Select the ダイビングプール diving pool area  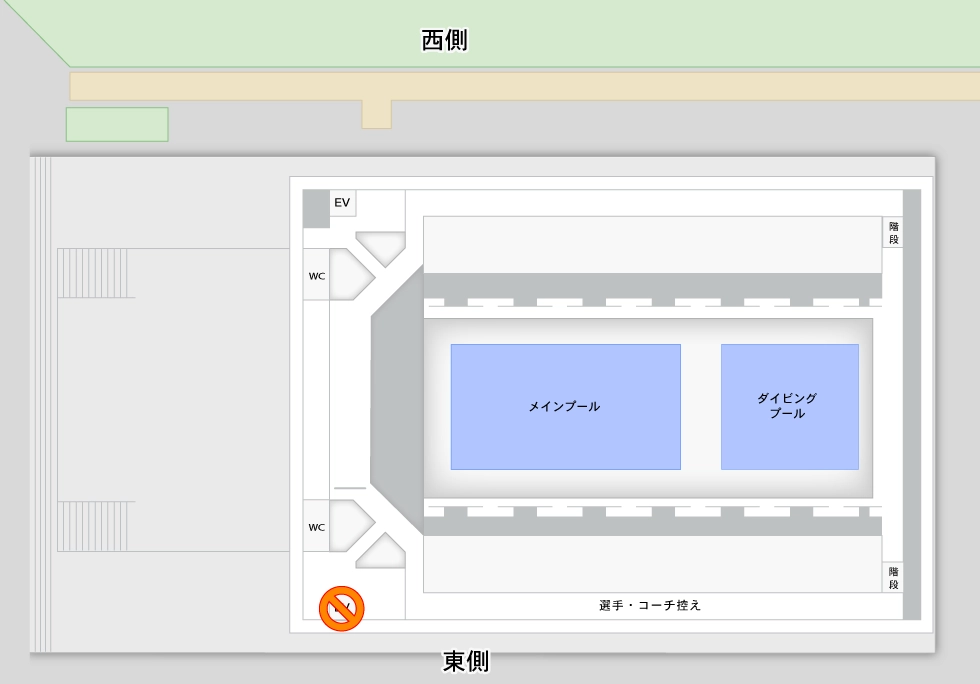click(x=789, y=407)
